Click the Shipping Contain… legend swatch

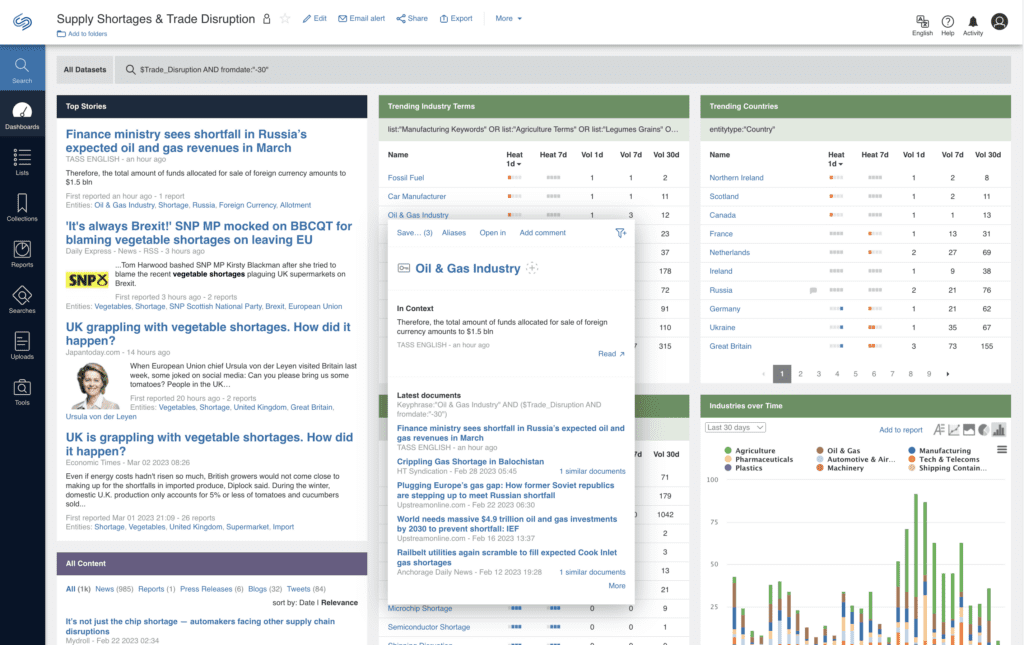pyautogui.click(x=912, y=468)
